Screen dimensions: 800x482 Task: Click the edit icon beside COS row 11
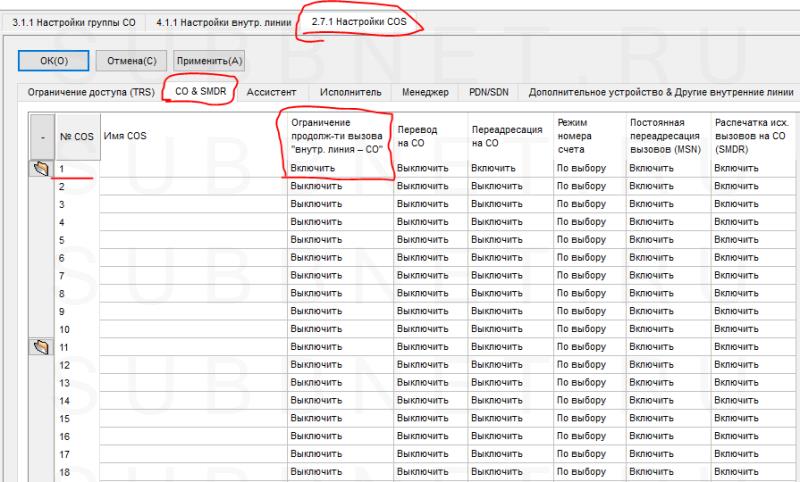tap(41, 347)
